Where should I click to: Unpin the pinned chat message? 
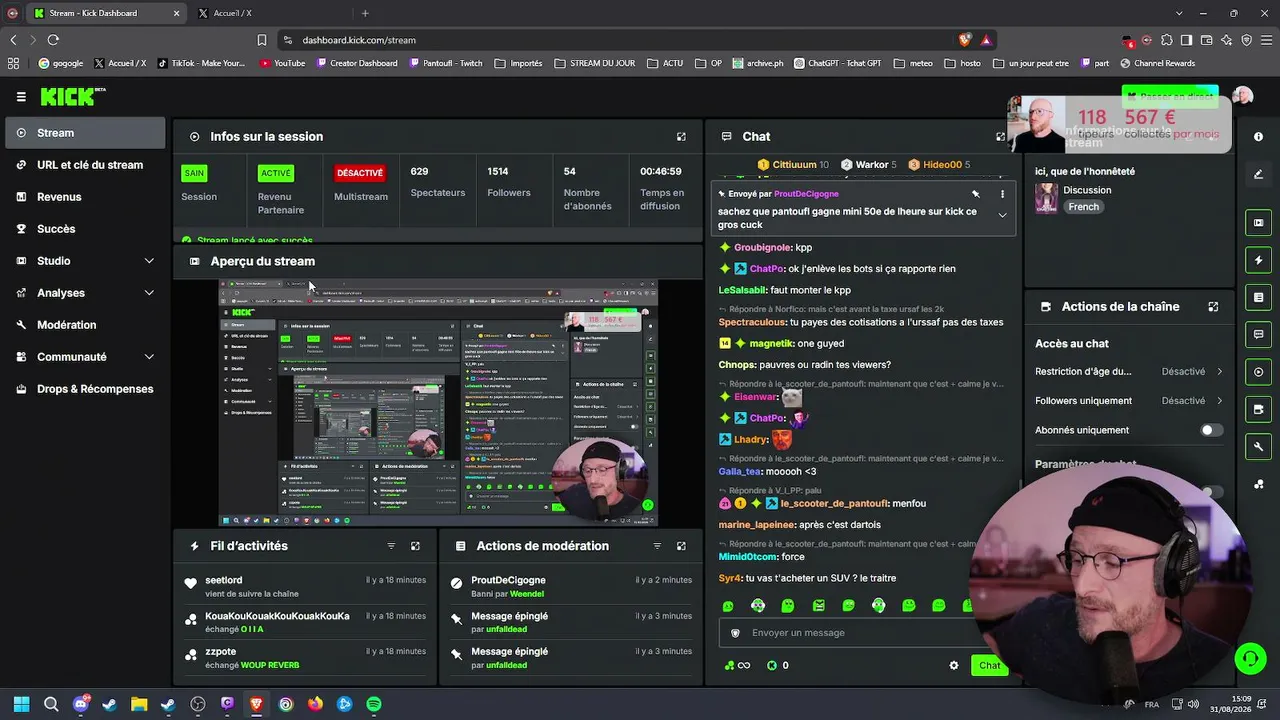tap(976, 194)
